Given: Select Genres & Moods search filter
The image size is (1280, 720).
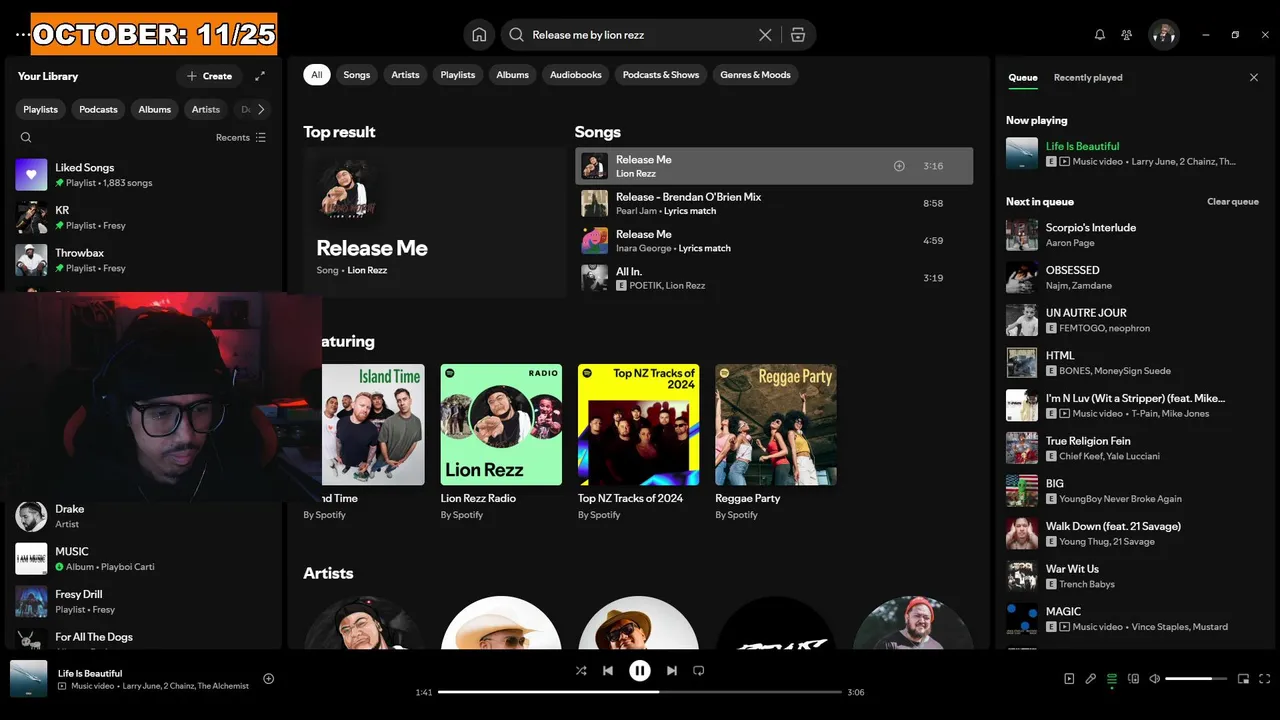Looking at the screenshot, I should click(756, 75).
